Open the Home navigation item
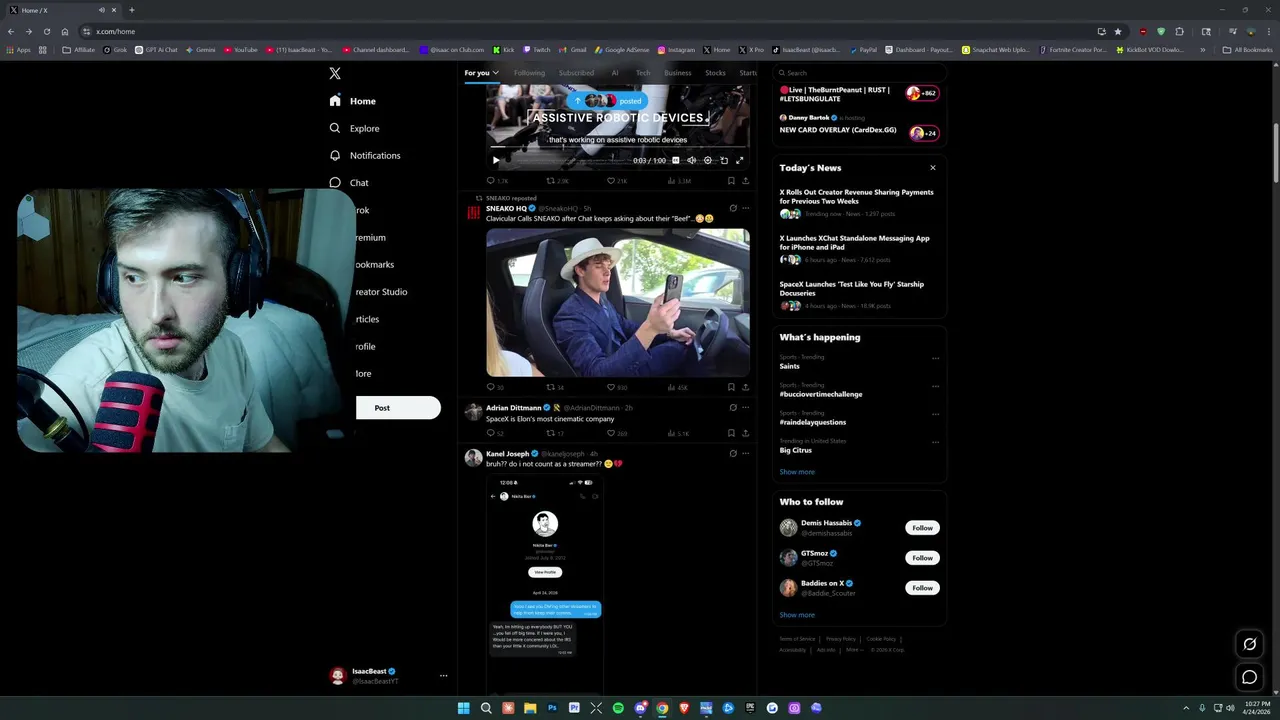The image size is (1280, 720). [353, 101]
